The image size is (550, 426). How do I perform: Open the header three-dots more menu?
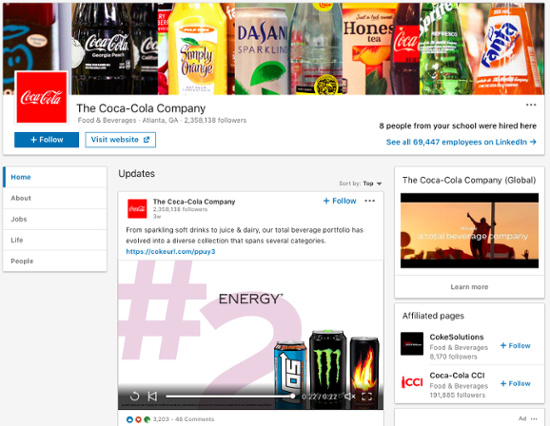click(x=531, y=105)
